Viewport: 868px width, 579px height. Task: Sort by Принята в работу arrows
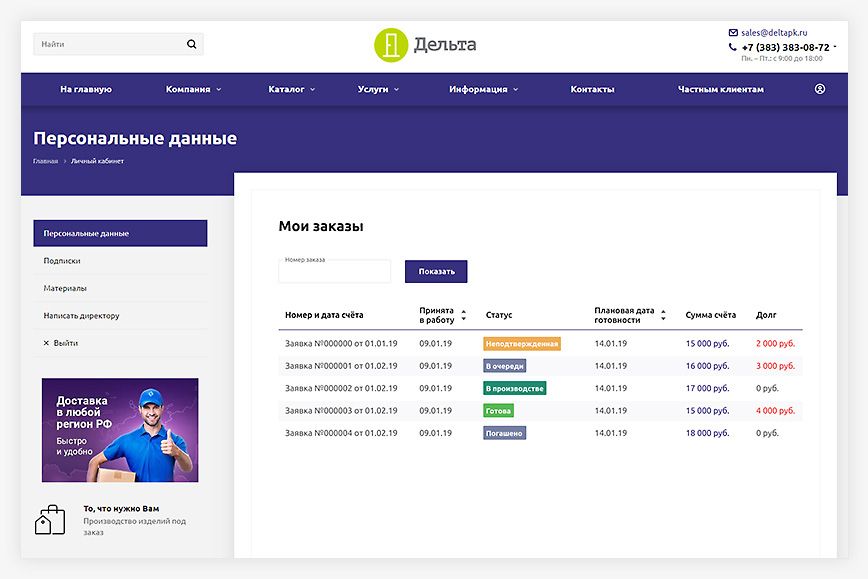click(464, 316)
